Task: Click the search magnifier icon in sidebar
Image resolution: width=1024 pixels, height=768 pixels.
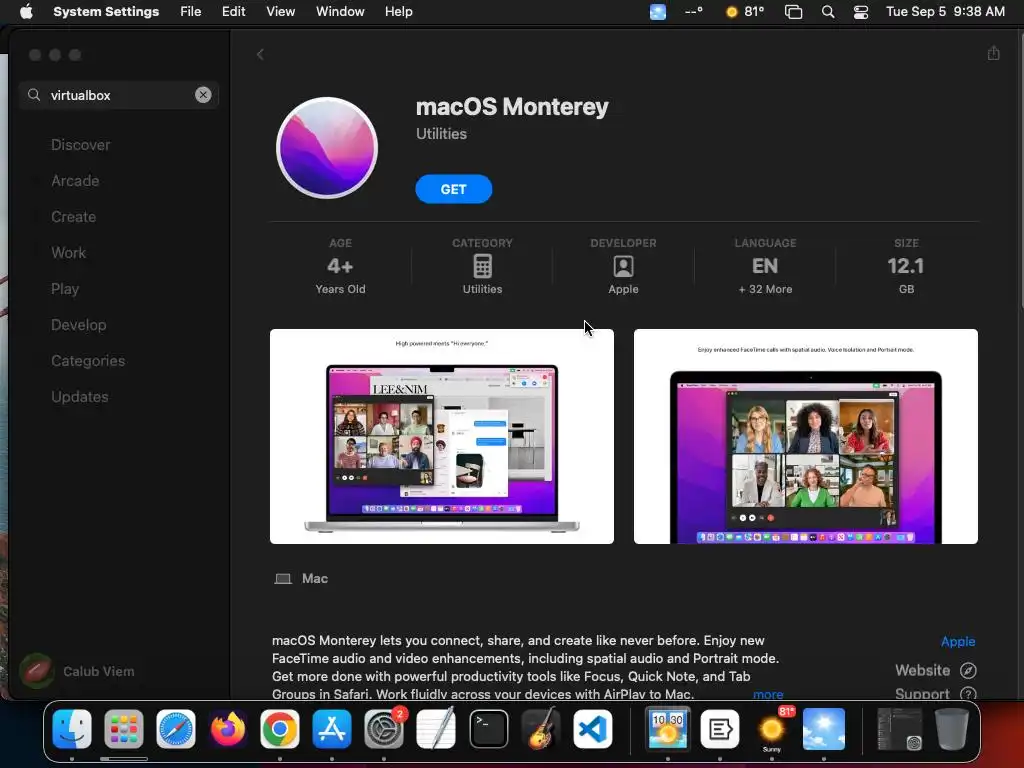Action: [33, 95]
